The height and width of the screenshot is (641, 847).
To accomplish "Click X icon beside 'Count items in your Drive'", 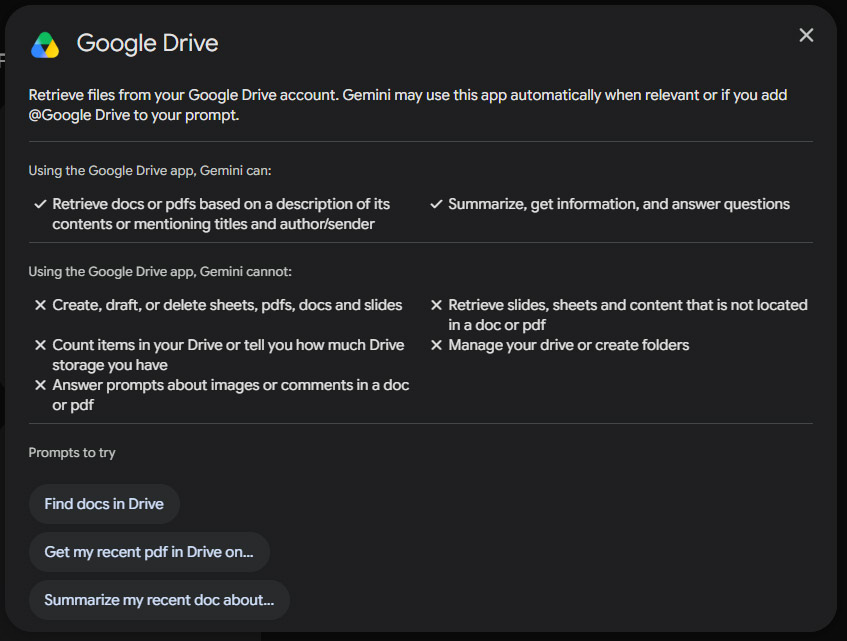I will [x=41, y=345].
